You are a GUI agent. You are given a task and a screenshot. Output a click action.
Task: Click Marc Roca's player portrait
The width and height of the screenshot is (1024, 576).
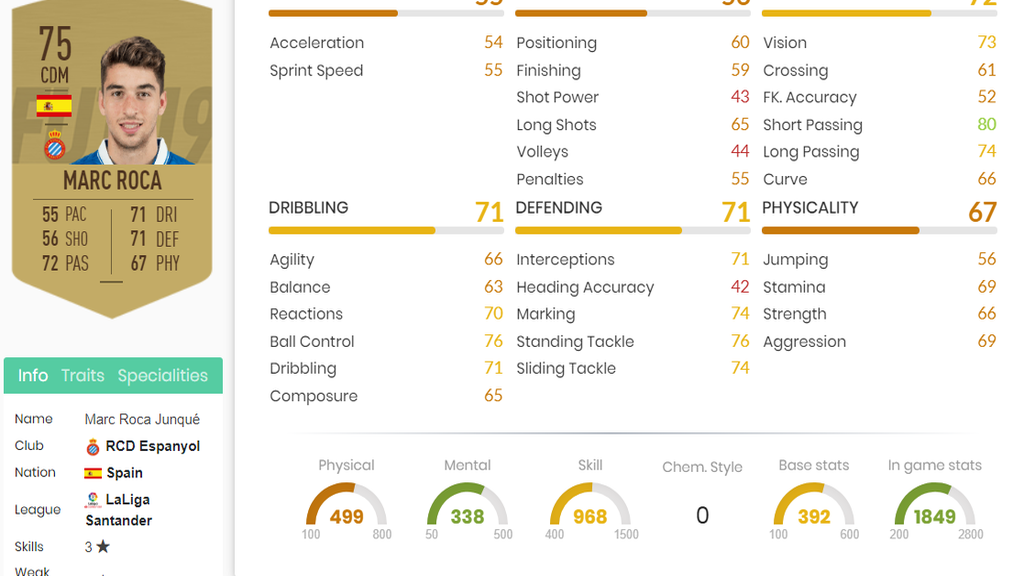tap(133, 99)
